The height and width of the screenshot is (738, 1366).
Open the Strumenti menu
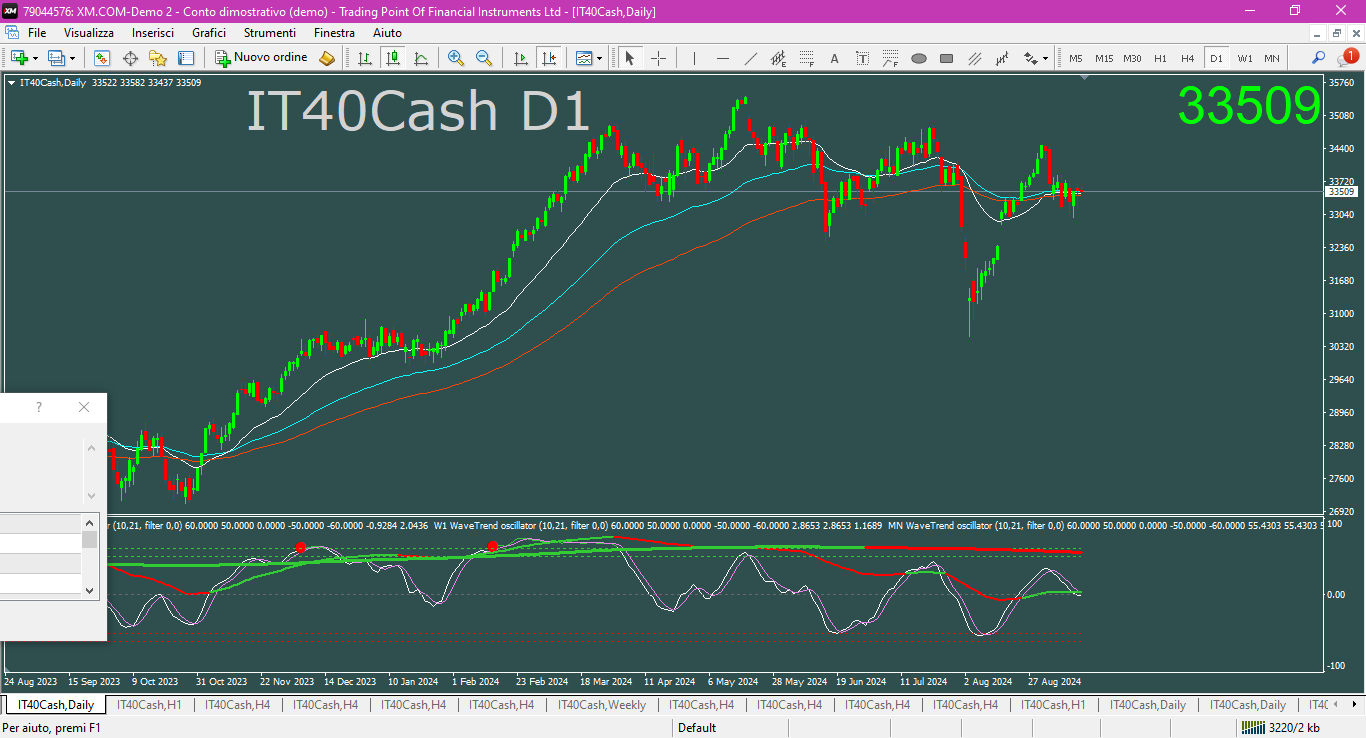pos(270,33)
